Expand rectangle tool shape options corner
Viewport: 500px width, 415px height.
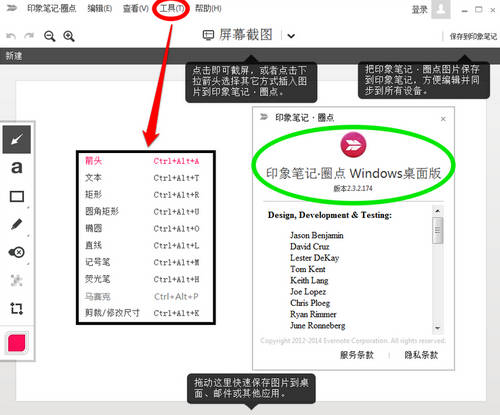(28, 208)
